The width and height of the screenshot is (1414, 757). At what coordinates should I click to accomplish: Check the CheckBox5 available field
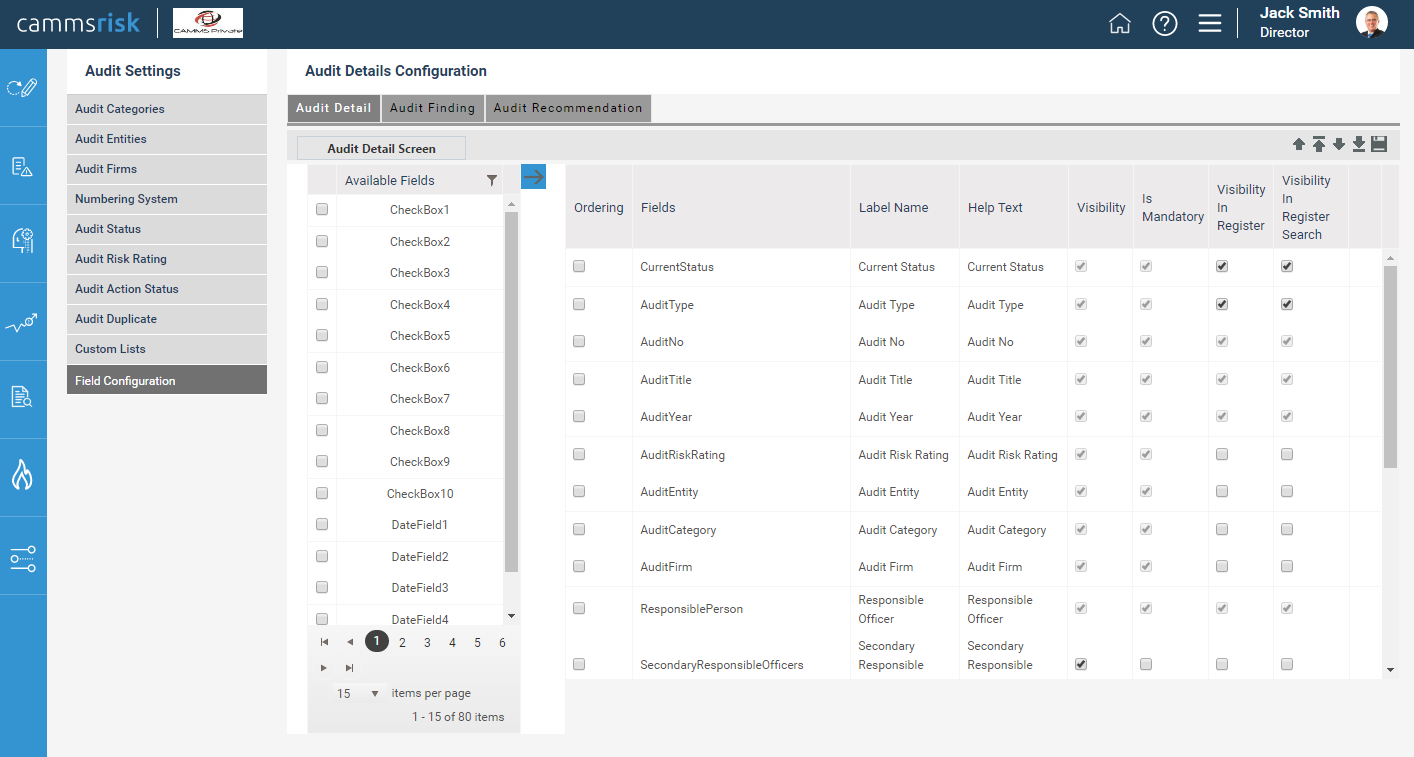(x=322, y=336)
